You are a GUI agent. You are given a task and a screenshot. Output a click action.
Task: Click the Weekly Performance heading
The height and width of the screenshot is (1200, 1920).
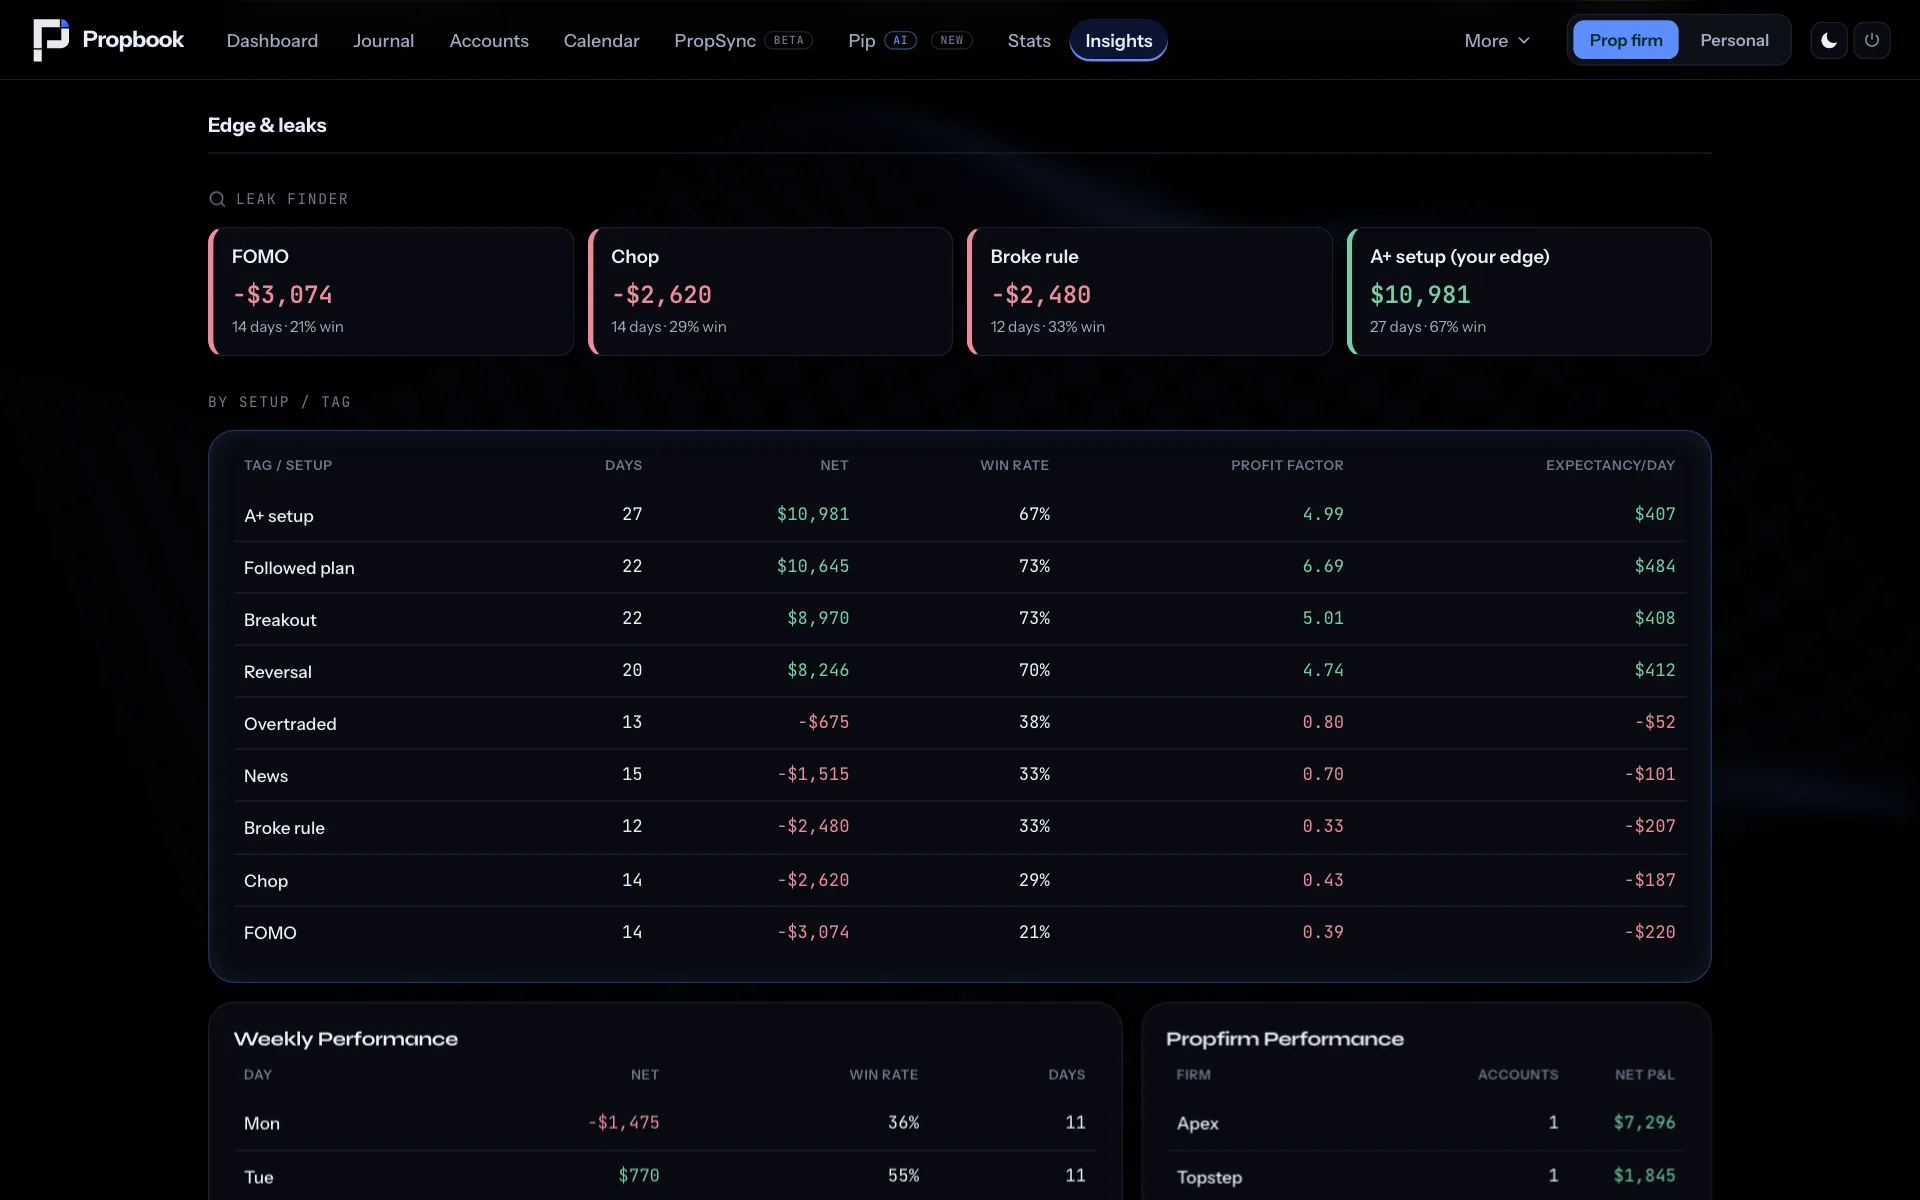coord(346,1039)
